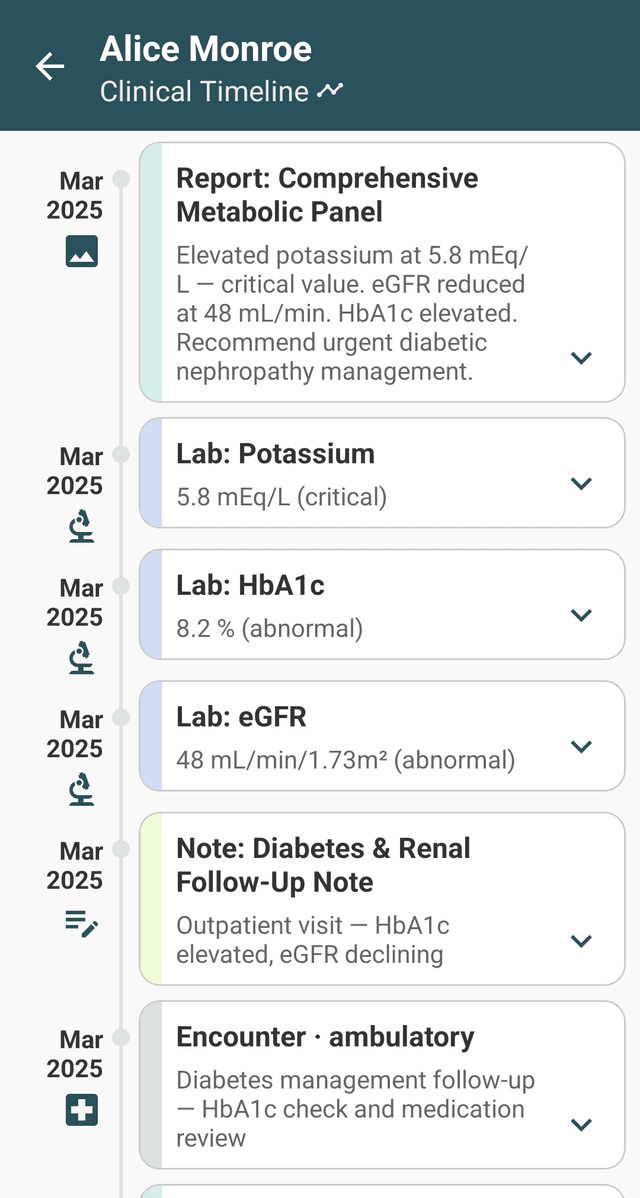This screenshot has height=1198, width=640.
Task: Click the microscope icon beside Lab: Potassium
Action: pyautogui.click(x=81, y=527)
